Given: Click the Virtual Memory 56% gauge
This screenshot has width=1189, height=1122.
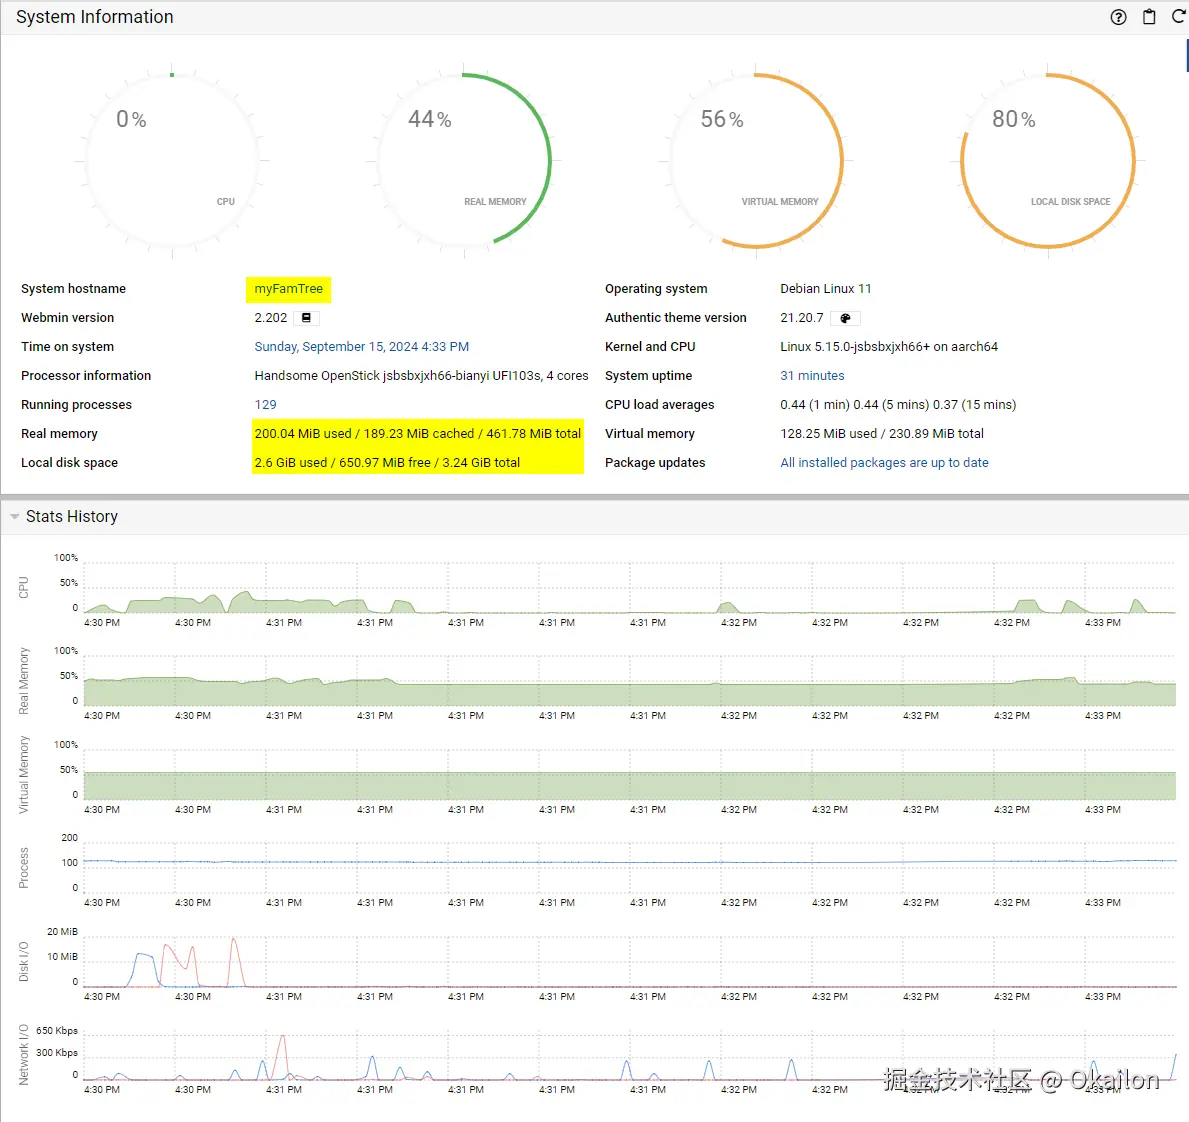Looking at the screenshot, I should (756, 160).
